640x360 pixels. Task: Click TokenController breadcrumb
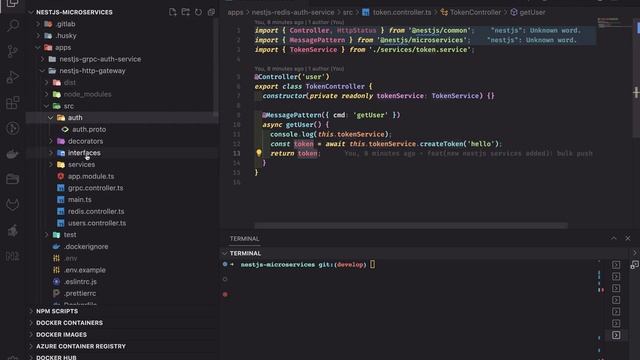click(x=475, y=12)
